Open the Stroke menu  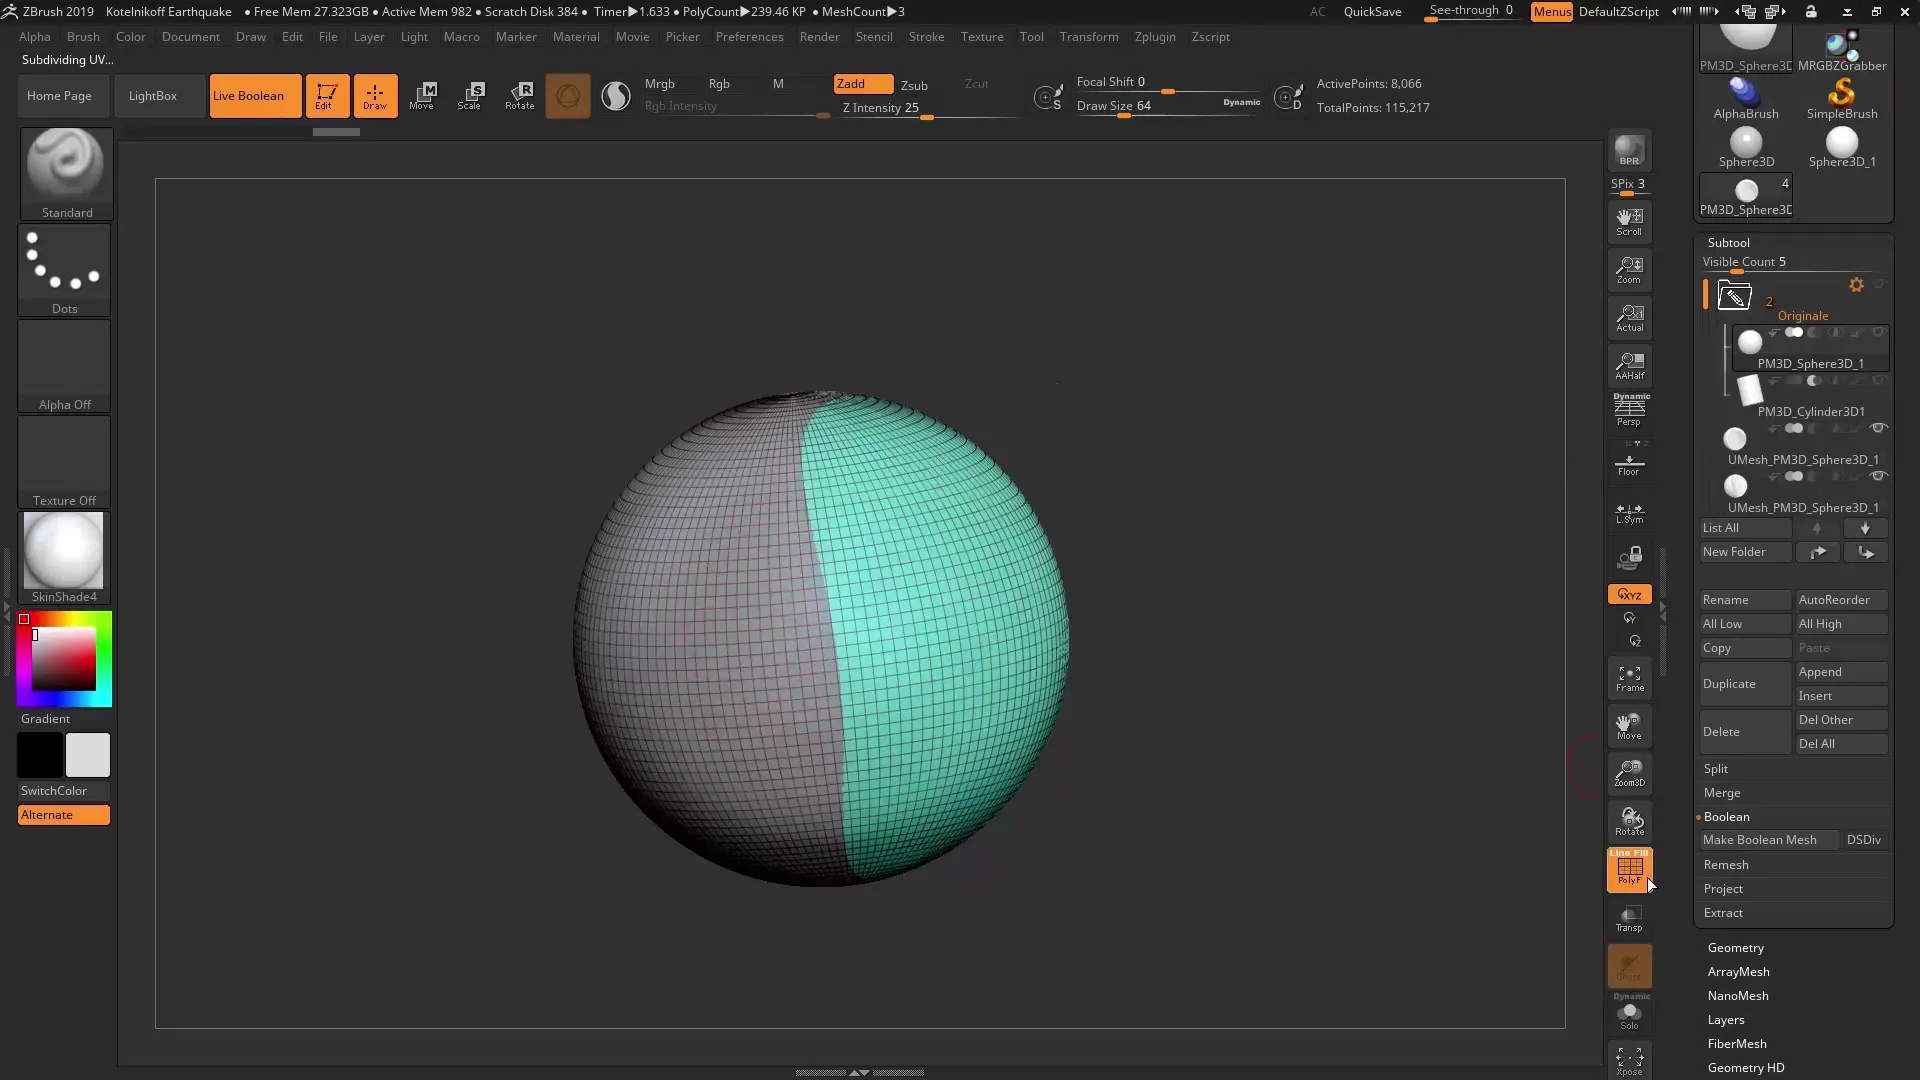[926, 37]
